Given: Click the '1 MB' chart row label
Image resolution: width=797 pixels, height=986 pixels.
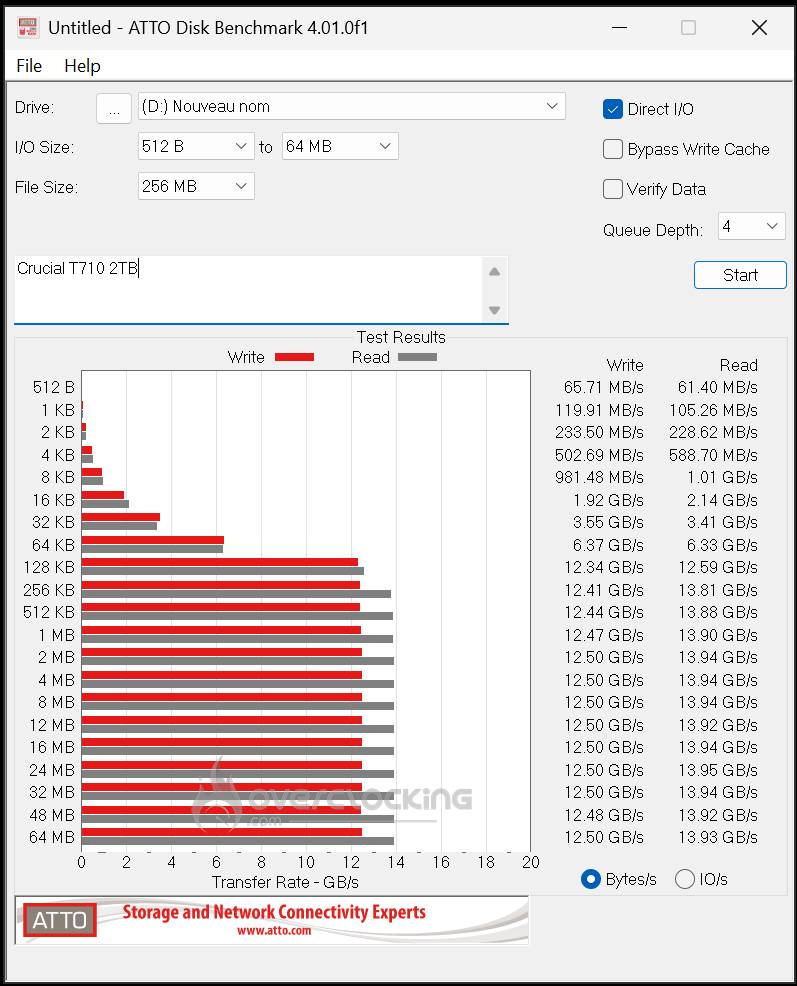Looking at the screenshot, I should tap(56, 635).
